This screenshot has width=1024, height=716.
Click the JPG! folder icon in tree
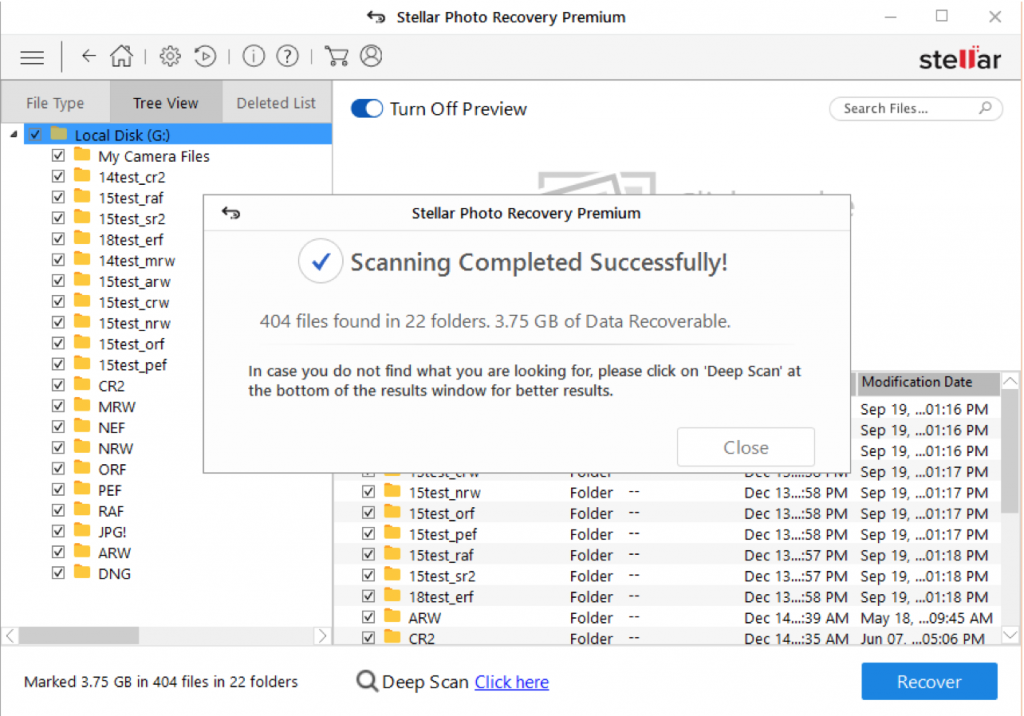tap(82, 530)
